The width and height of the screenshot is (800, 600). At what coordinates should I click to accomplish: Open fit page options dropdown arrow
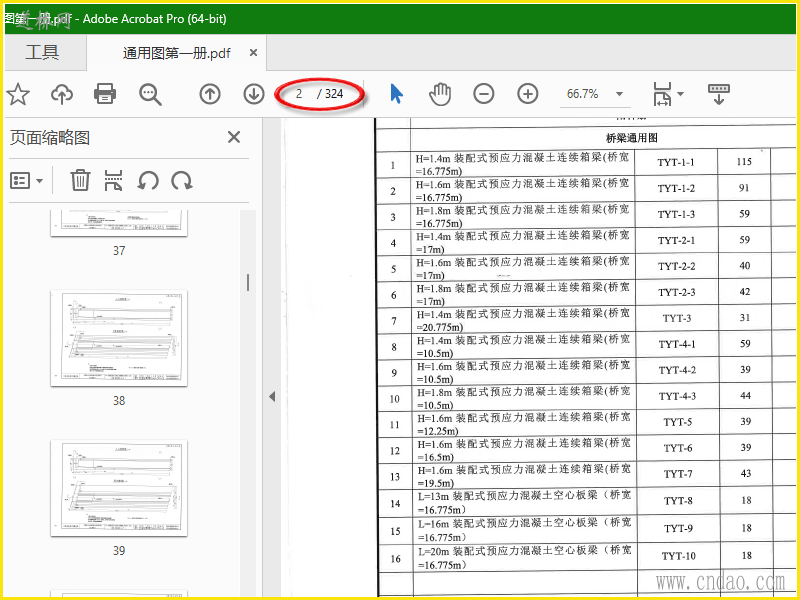[x=680, y=94]
